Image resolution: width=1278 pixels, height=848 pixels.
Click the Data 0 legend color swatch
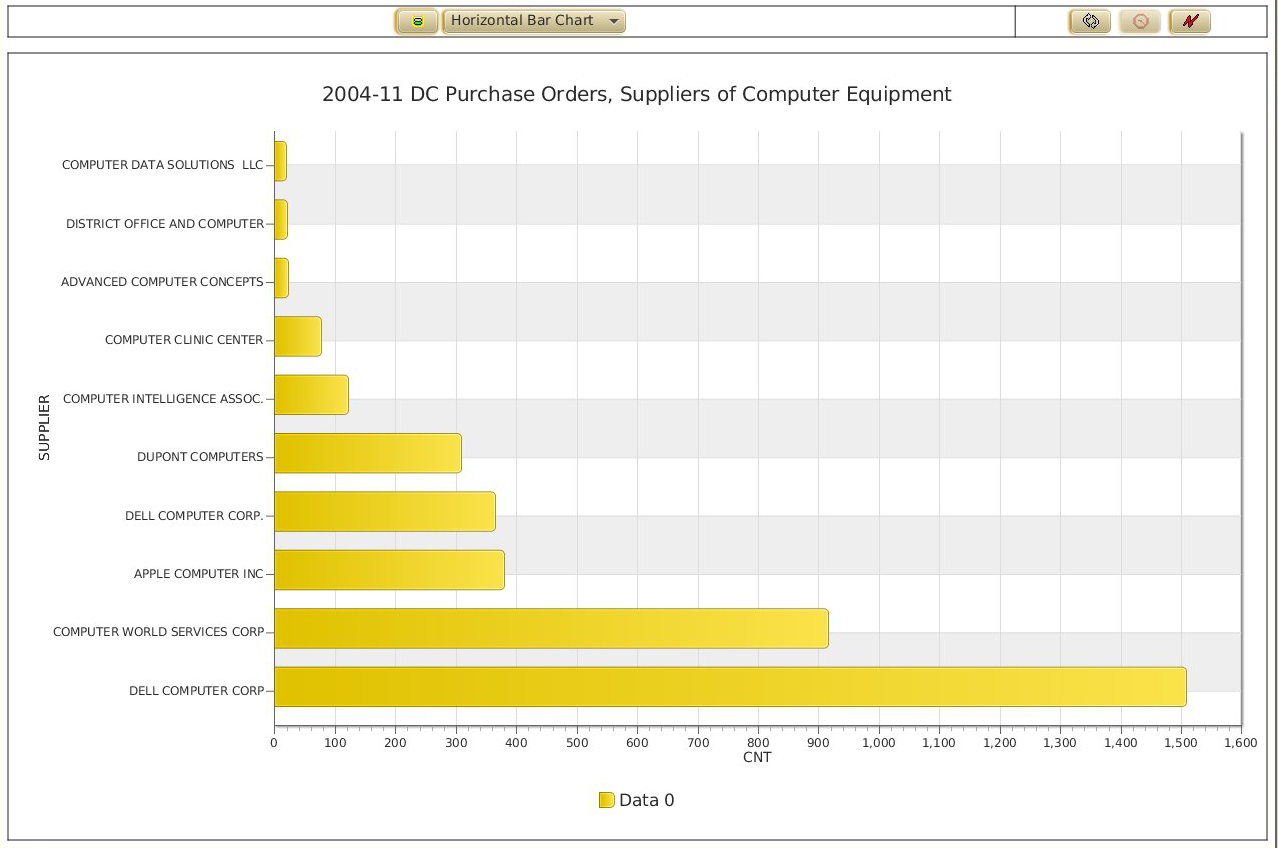tap(606, 800)
